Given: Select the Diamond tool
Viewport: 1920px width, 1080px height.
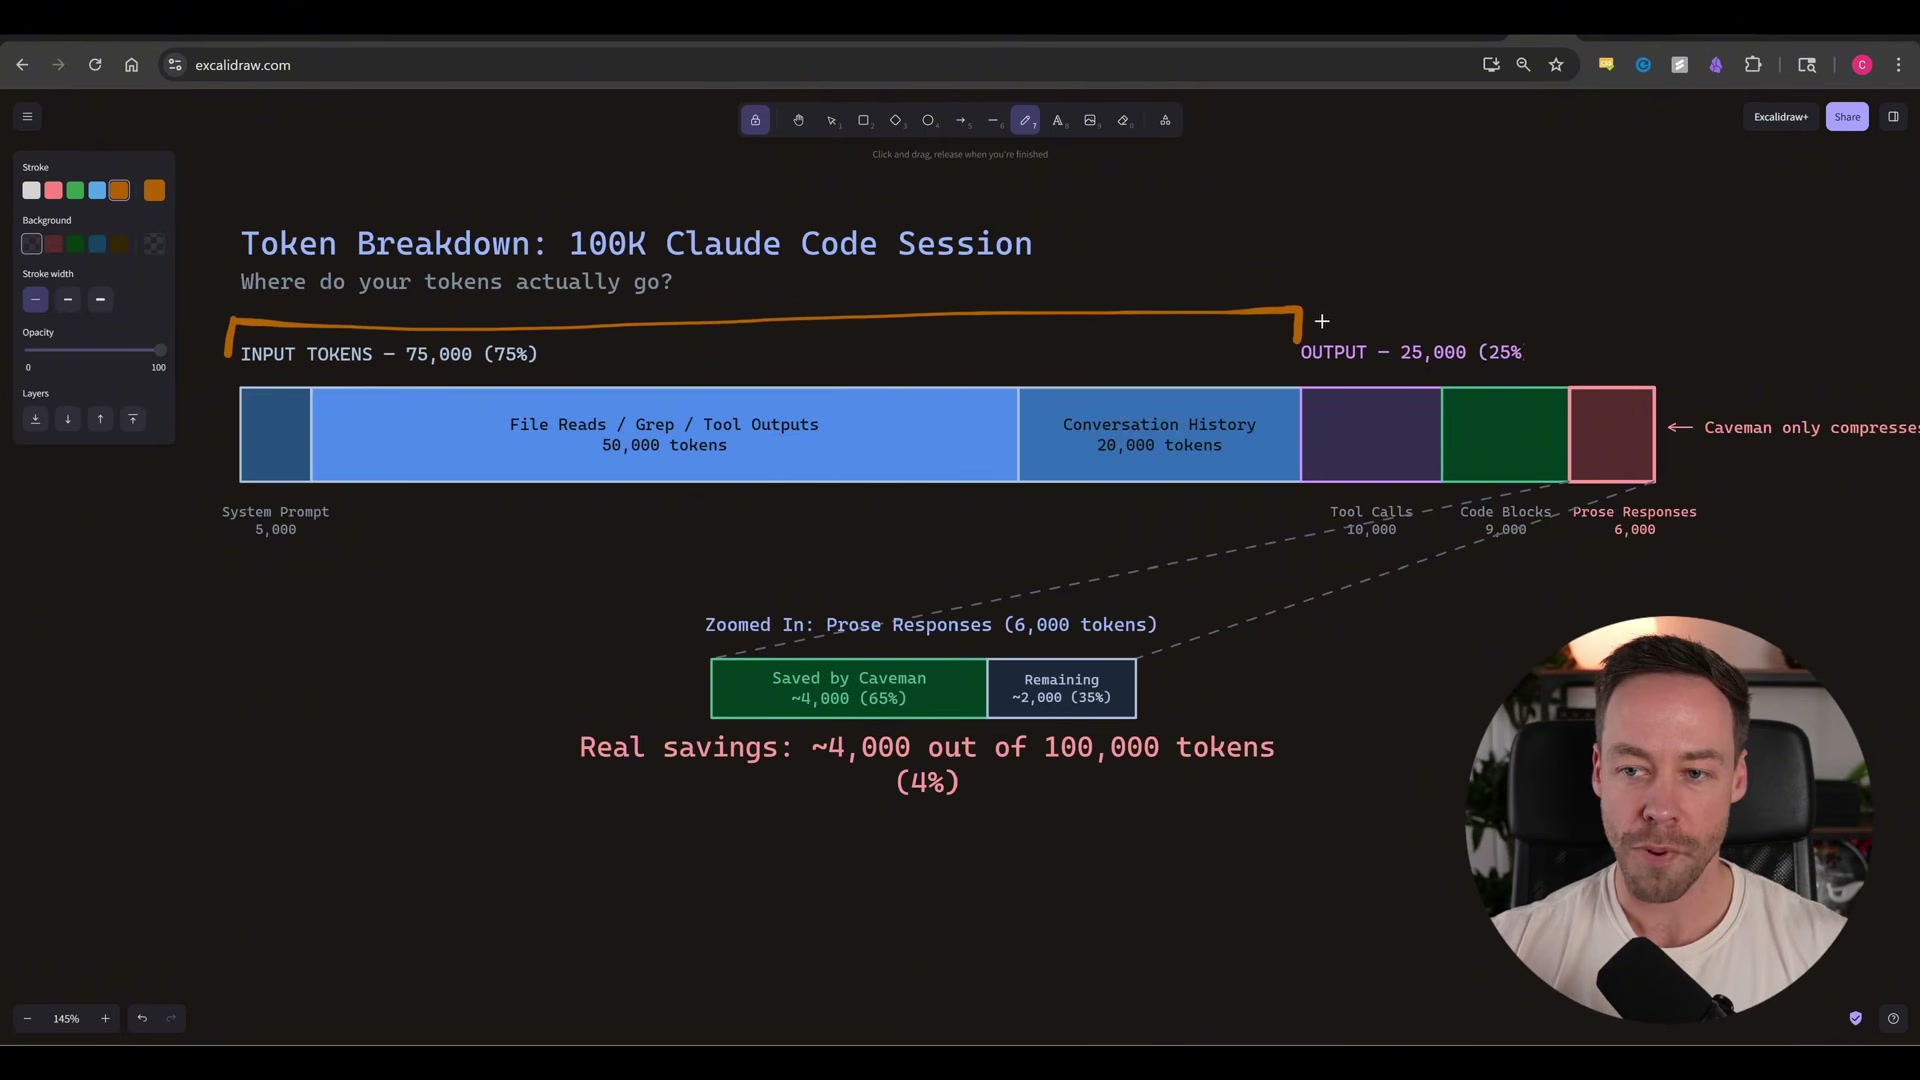Looking at the screenshot, I should click(896, 120).
